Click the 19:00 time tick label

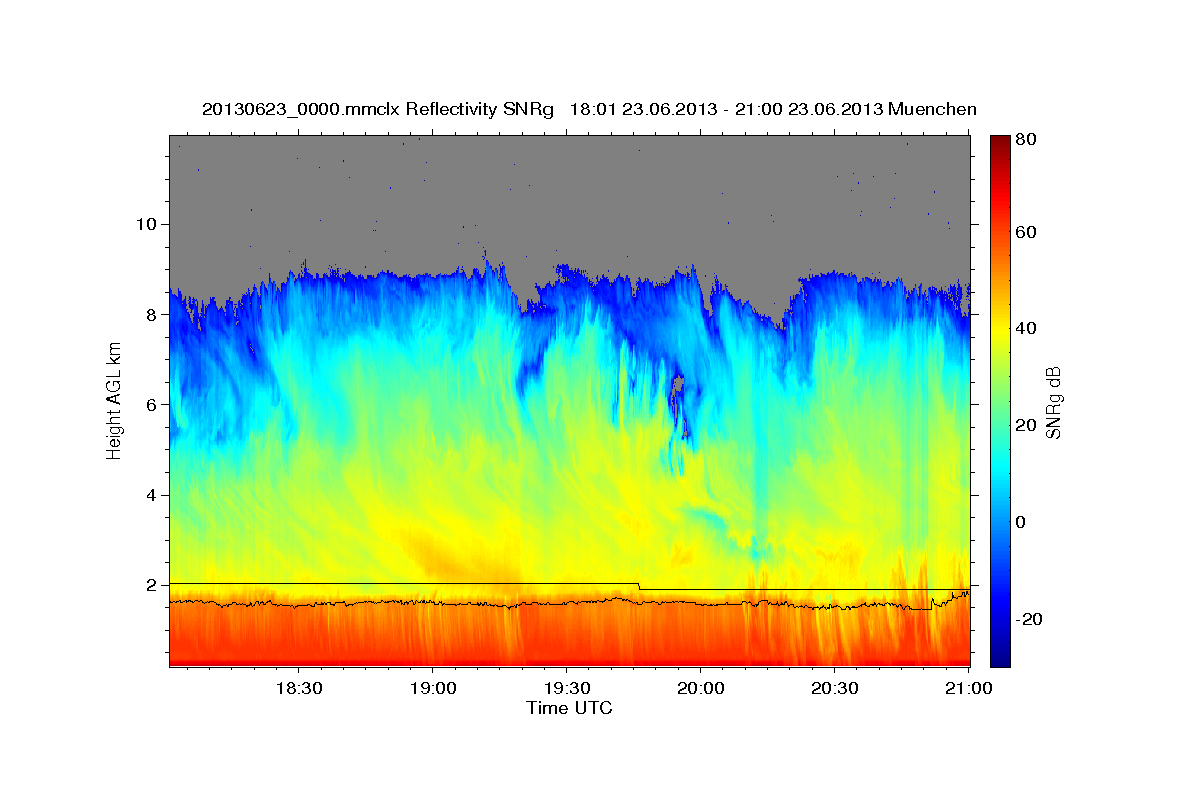point(433,689)
